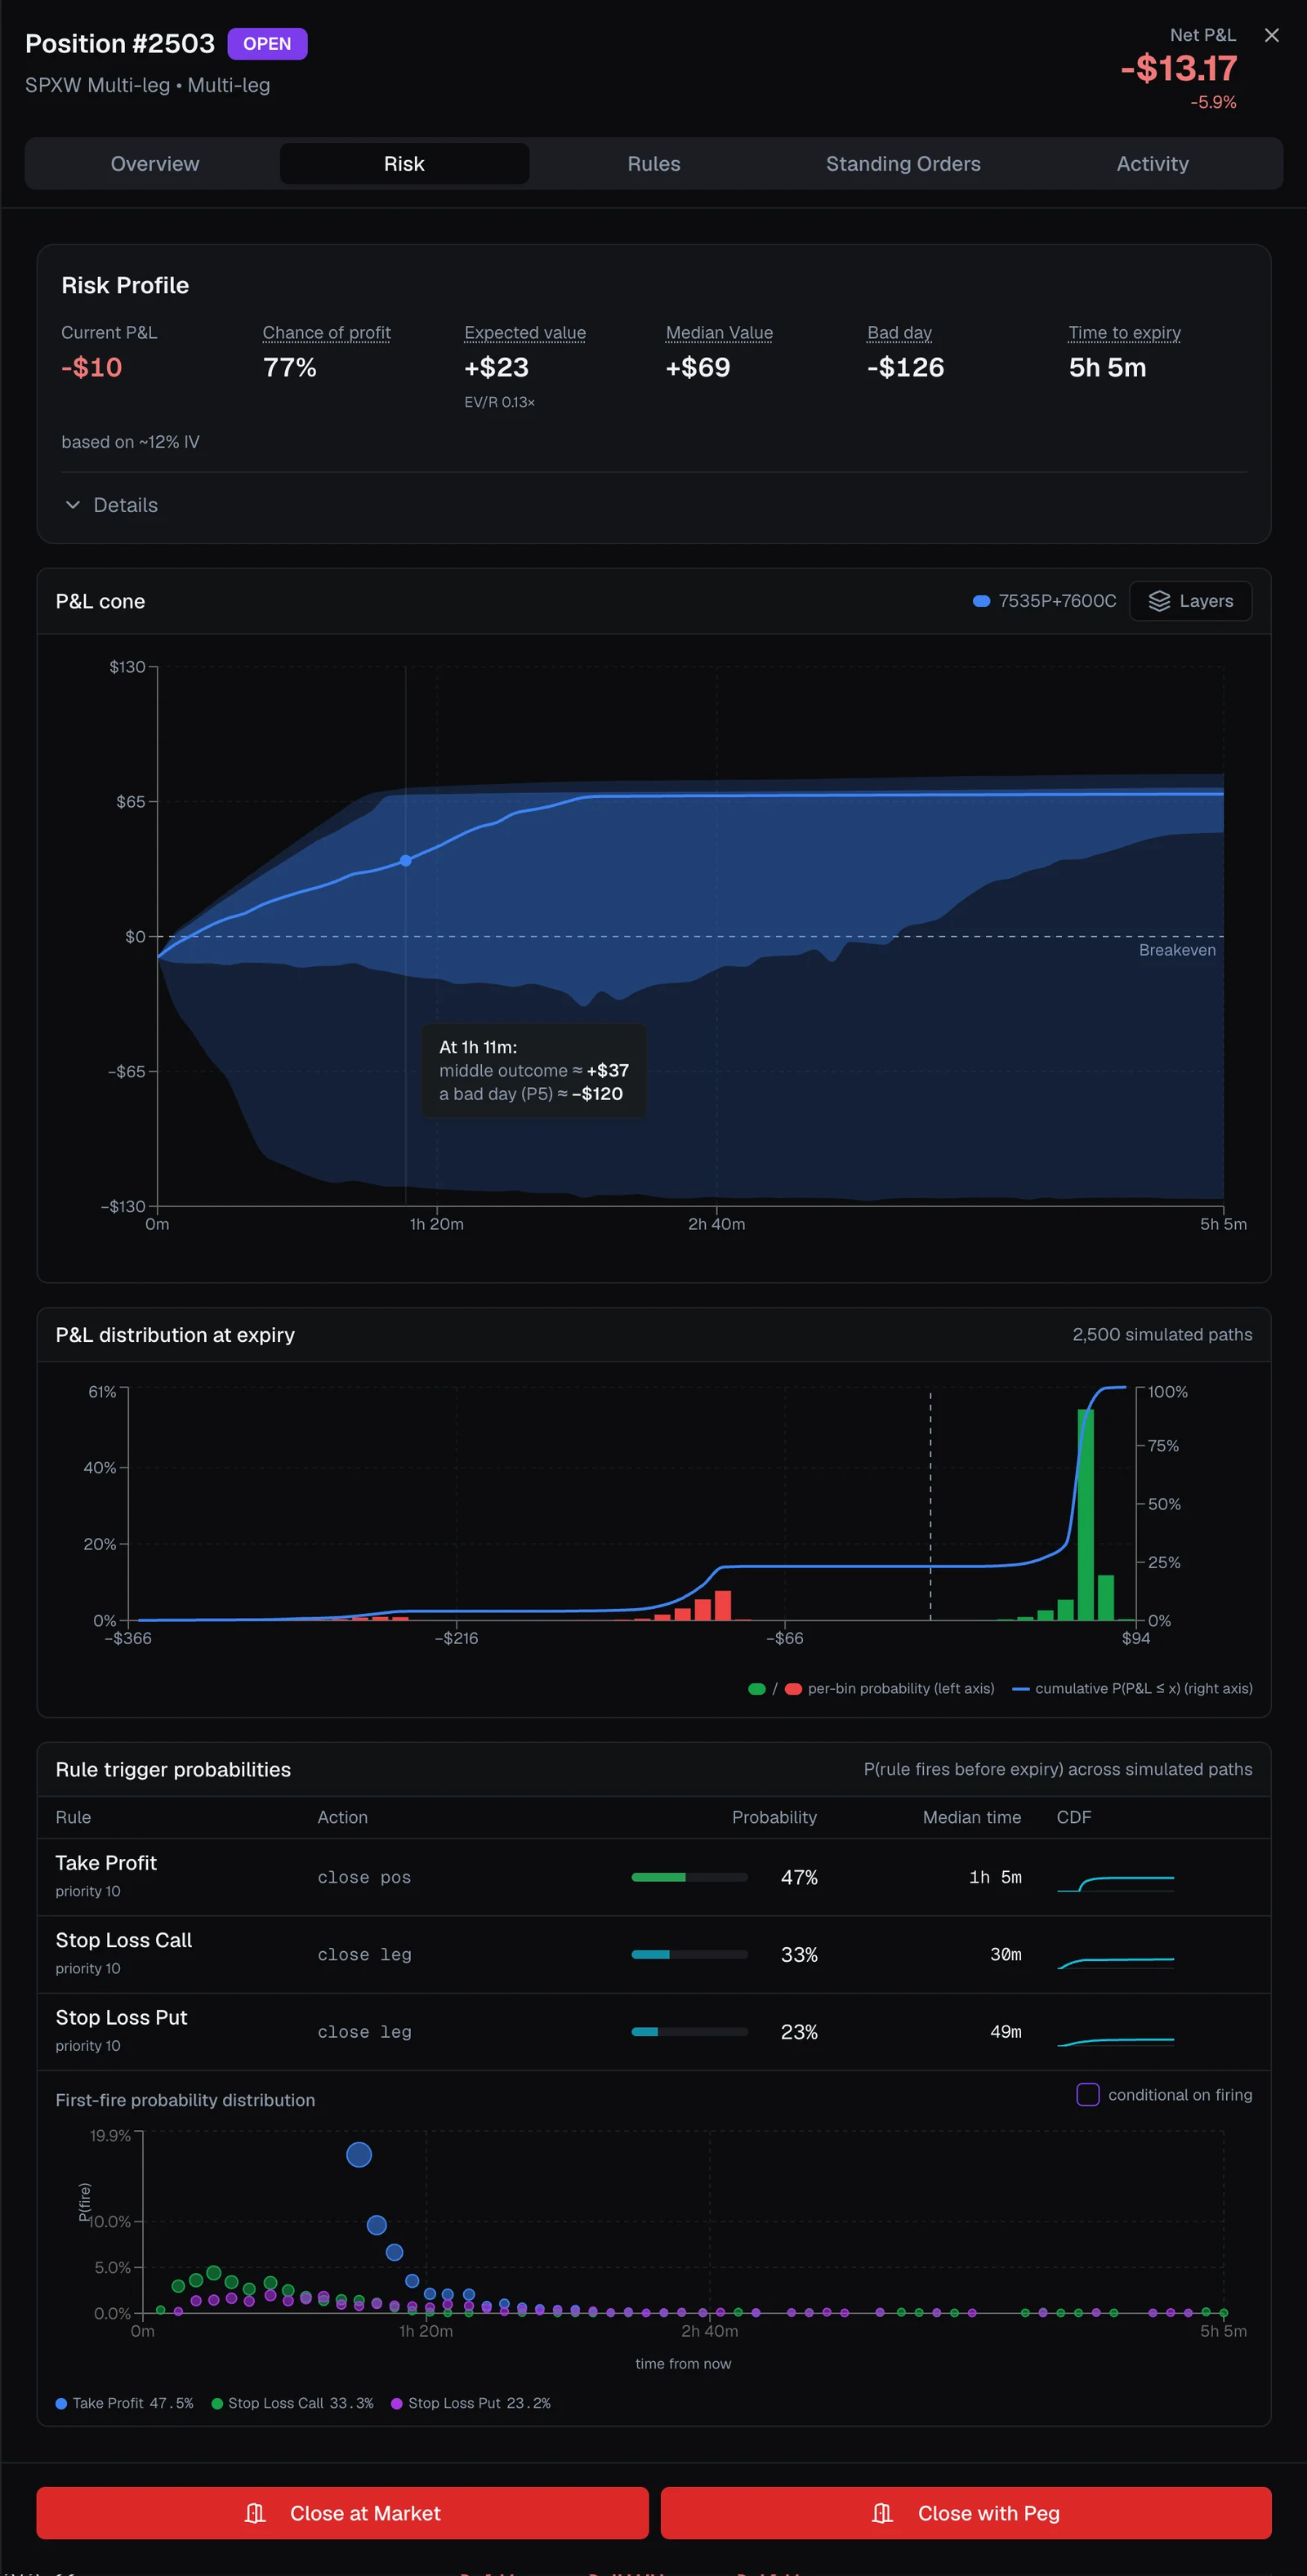
Task: Open the Layers dropdown button
Action: pos(1190,601)
